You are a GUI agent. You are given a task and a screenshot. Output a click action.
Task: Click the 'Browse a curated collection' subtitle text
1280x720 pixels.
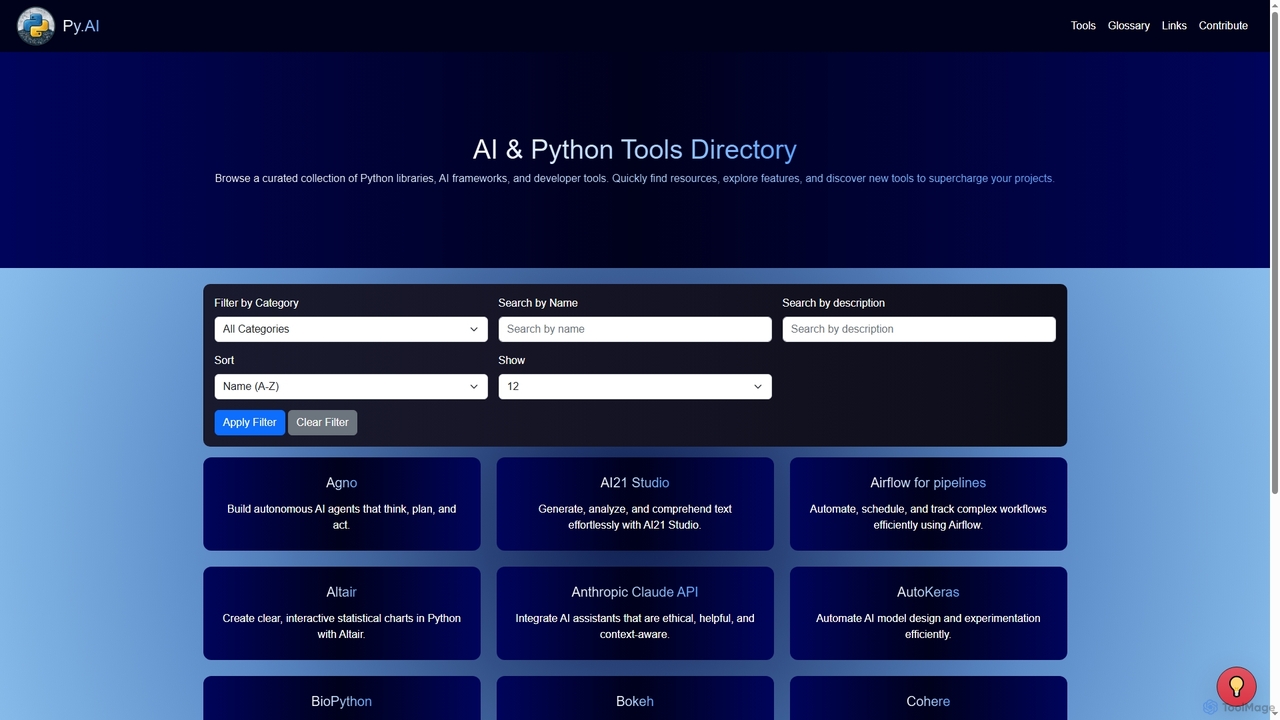[635, 178]
